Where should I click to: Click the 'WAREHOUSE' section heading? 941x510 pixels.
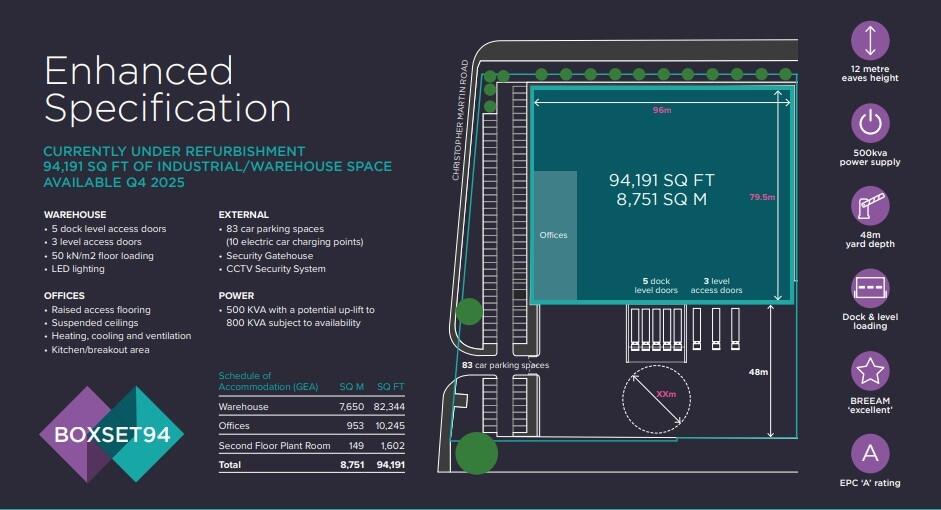(75, 215)
